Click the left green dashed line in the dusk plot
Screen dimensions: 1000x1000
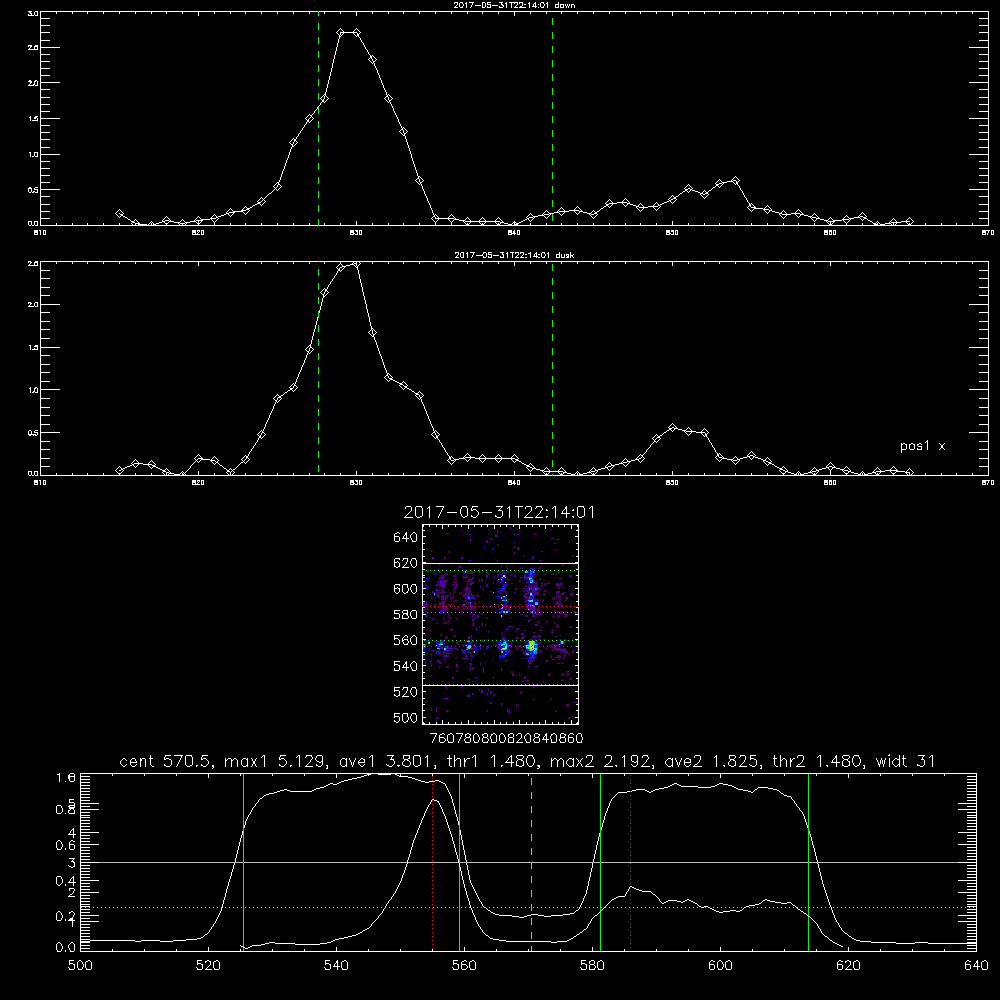[x=318, y=369]
